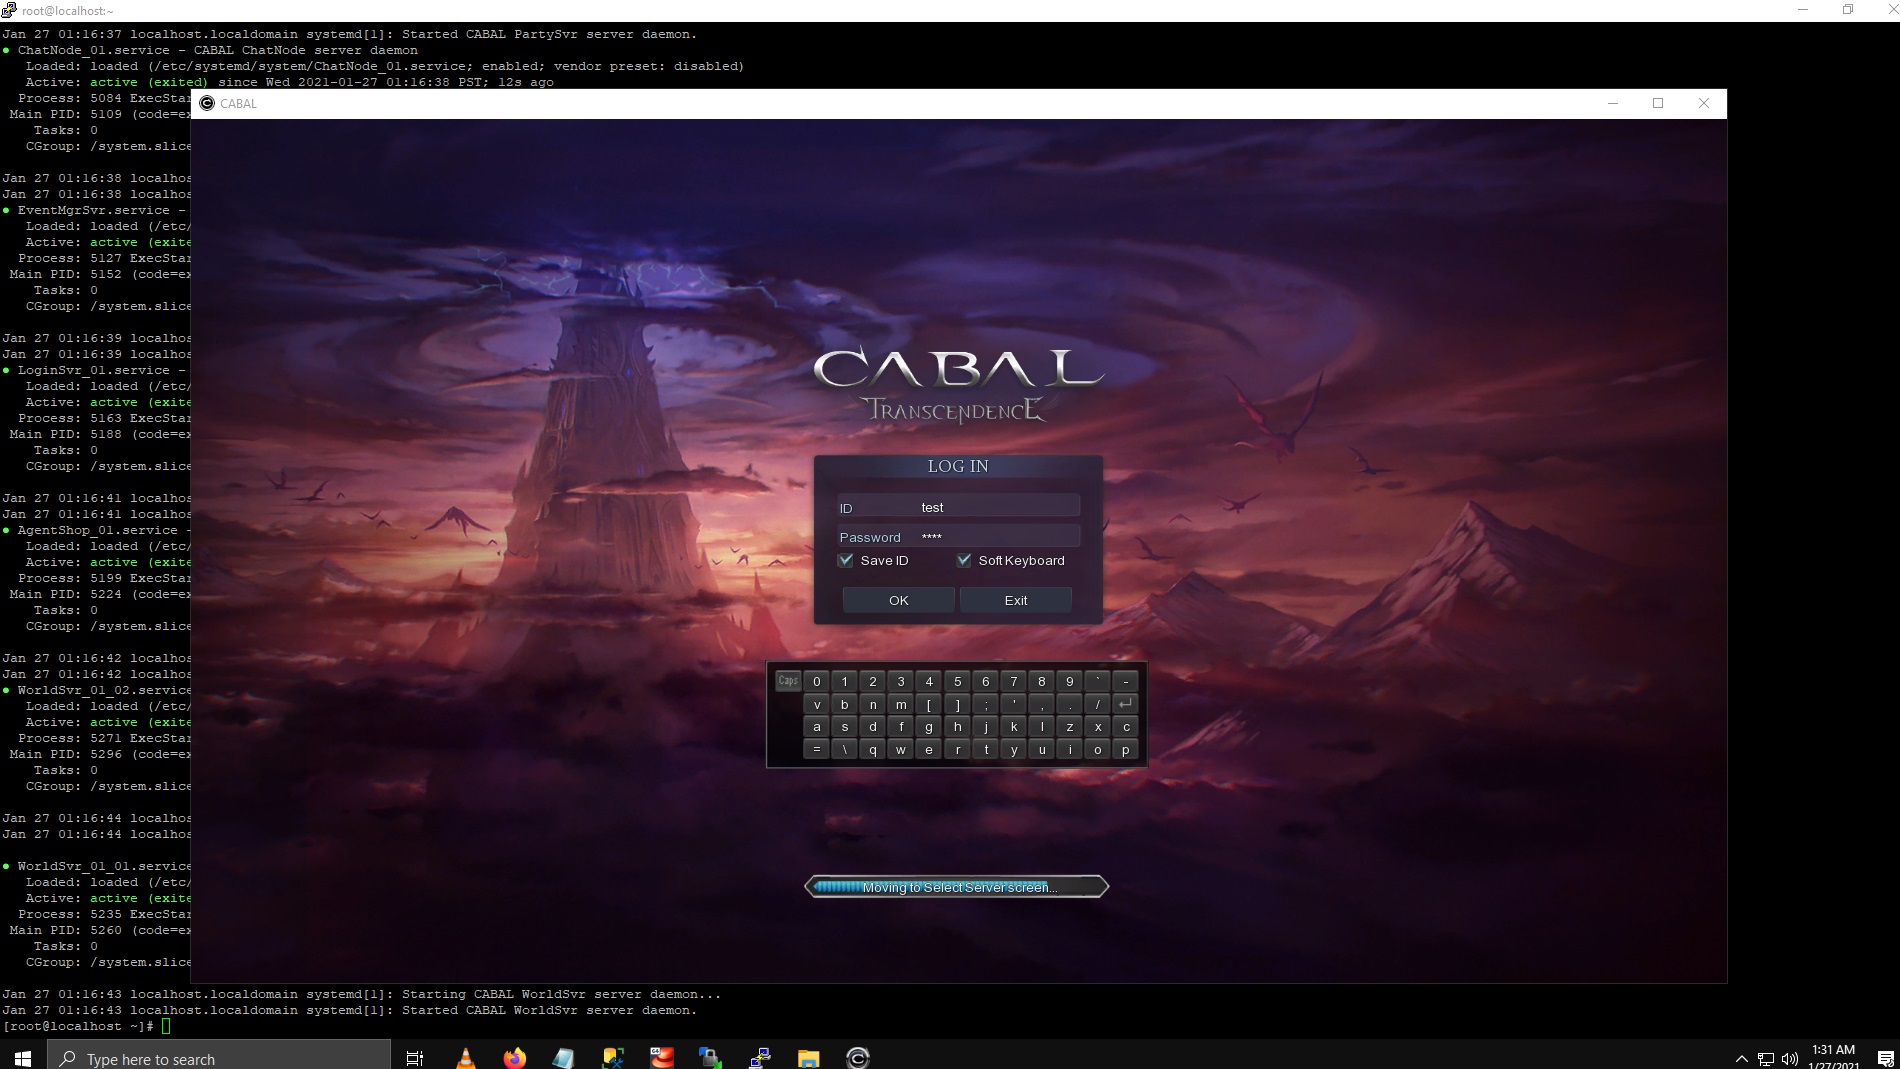Image resolution: width=1900 pixels, height=1069 pixels.
Task: Click the taskbar clock showing 1:31 AM
Action: pyautogui.click(x=1833, y=1056)
